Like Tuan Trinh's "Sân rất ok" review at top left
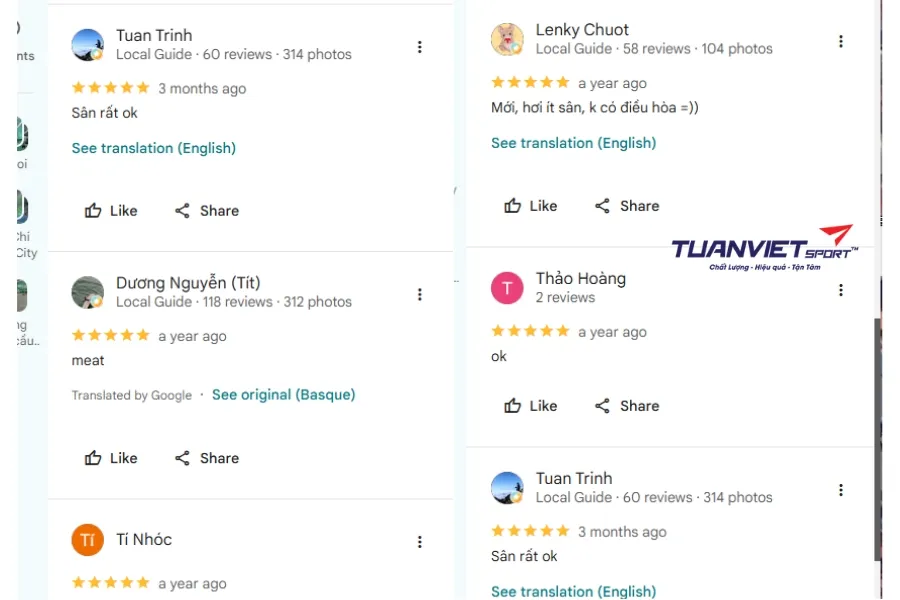The height and width of the screenshot is (600, 900). click(111, 211)
